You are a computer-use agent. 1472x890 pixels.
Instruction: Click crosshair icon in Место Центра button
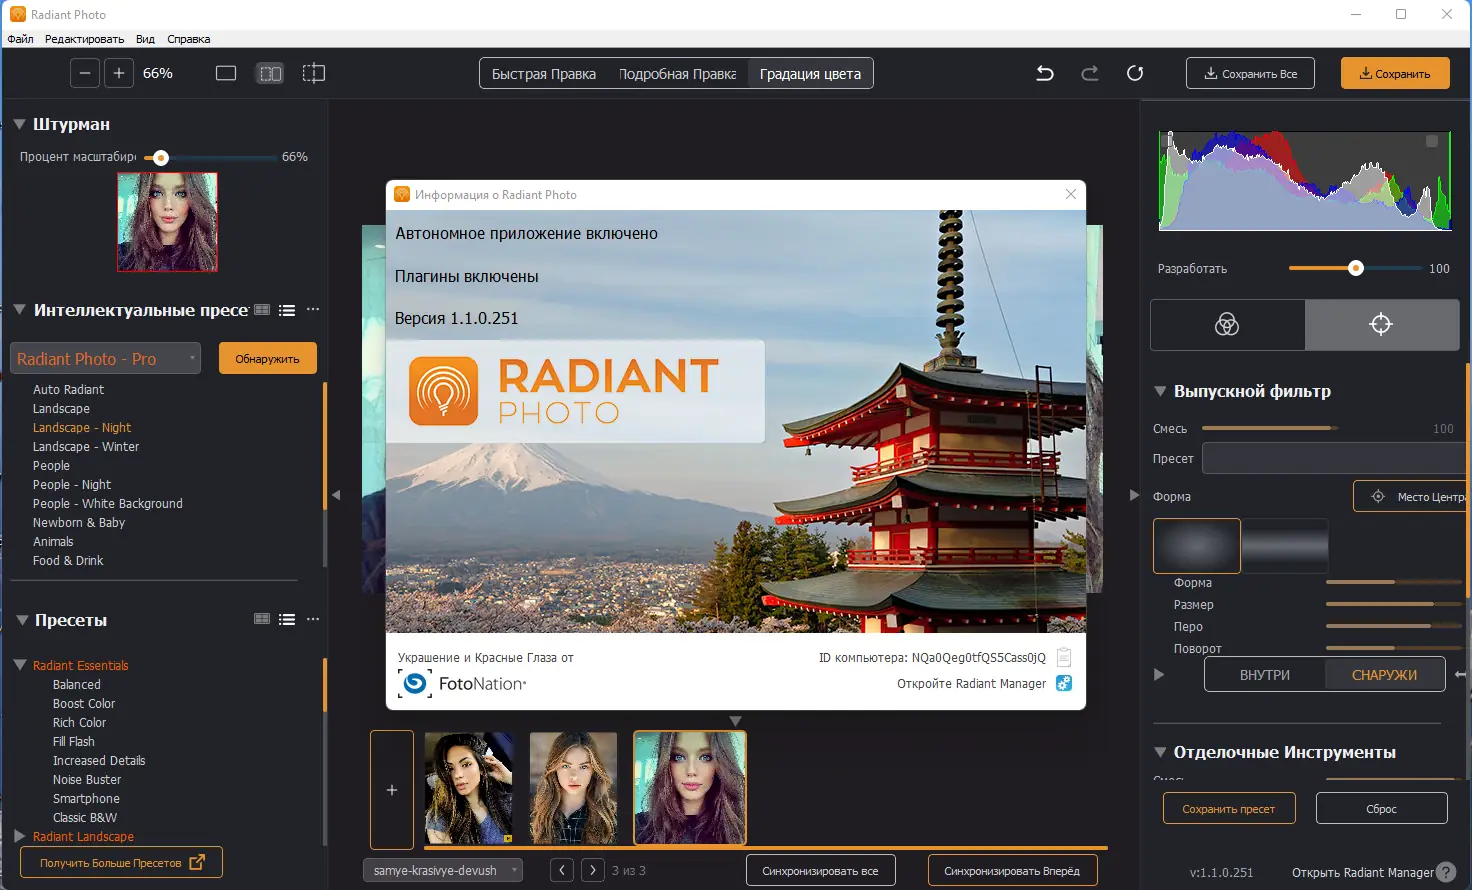coord(1378,496)
